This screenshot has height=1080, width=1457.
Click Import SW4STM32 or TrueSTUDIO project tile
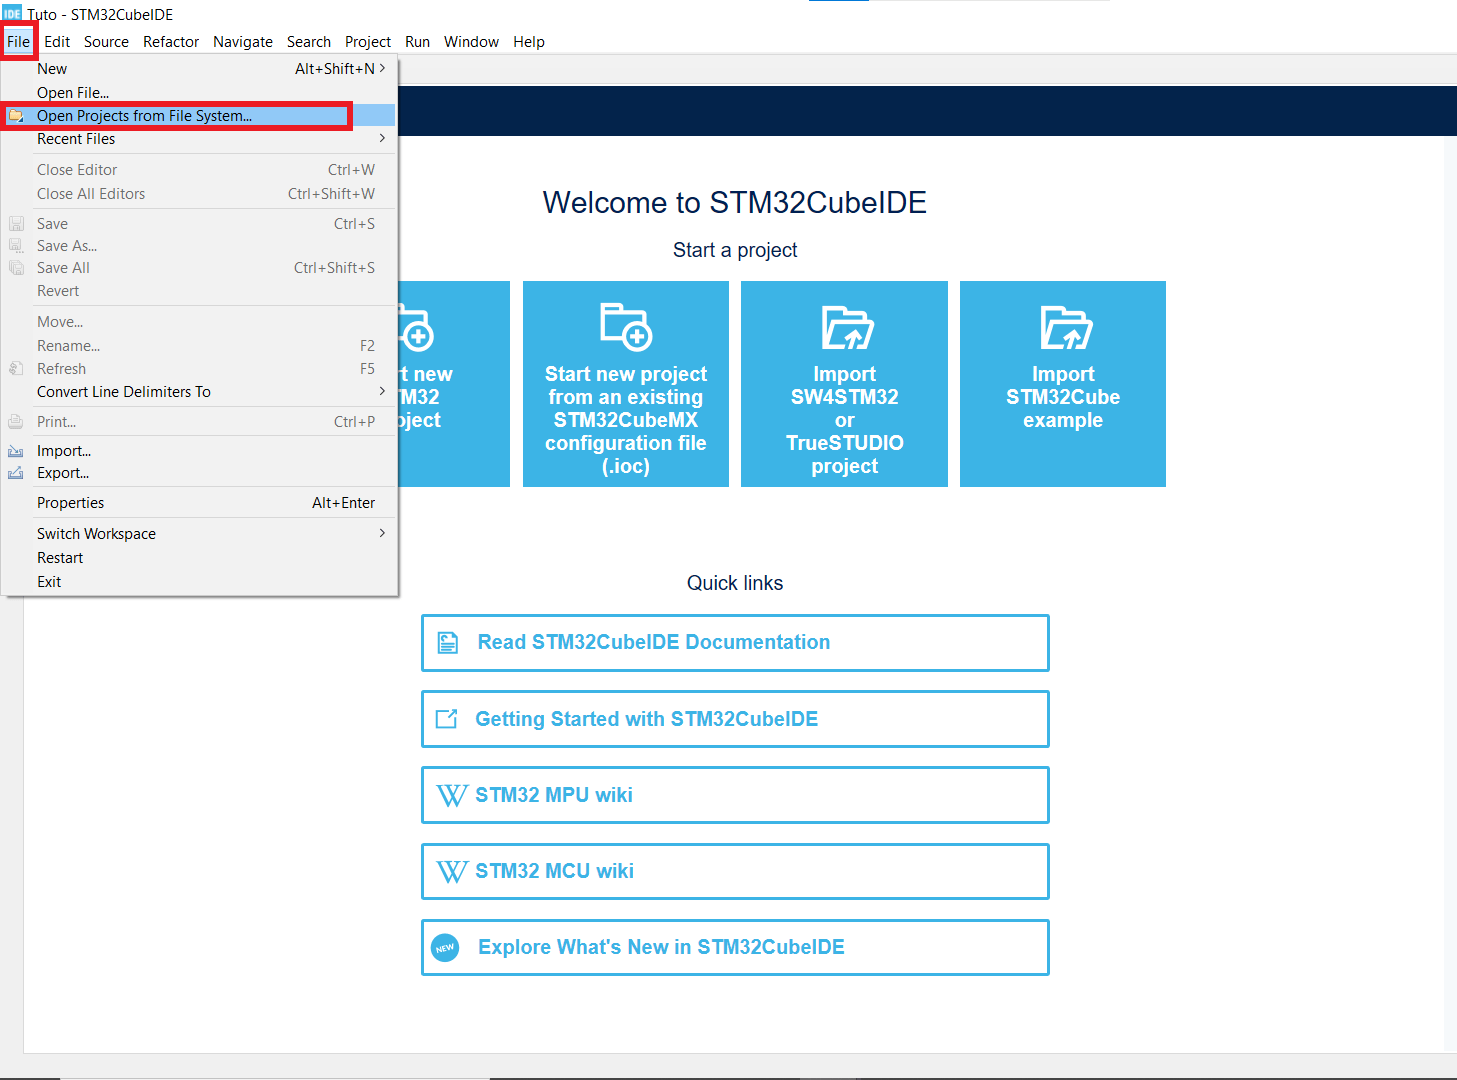tap(844, 384)
